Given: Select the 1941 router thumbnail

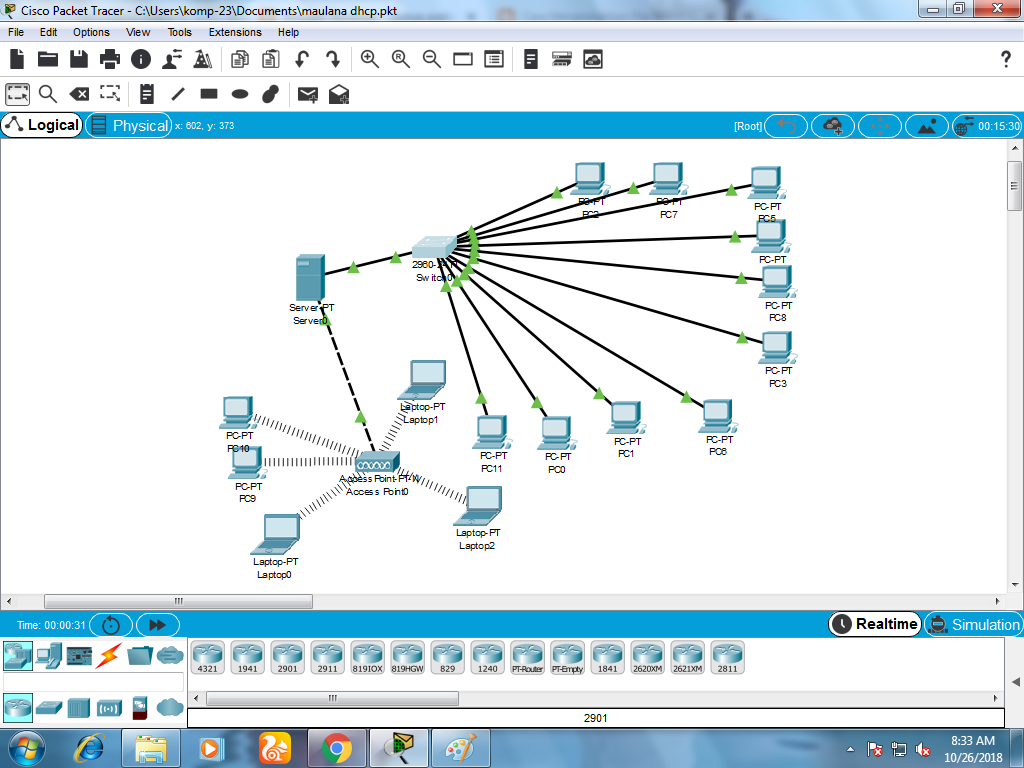Looking at the screenshot, I should [247, 657].
